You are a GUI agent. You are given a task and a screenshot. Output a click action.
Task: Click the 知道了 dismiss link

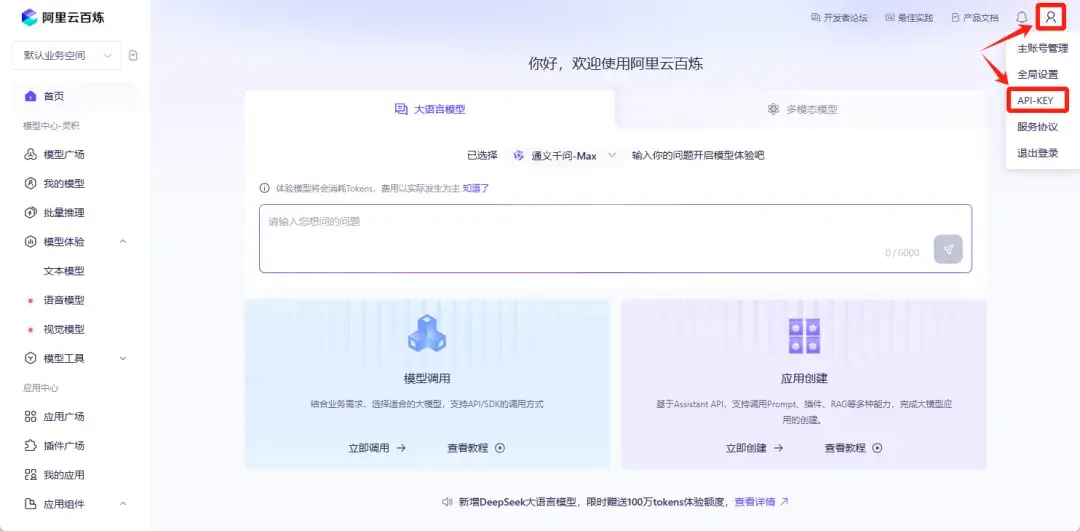point(475,188)
